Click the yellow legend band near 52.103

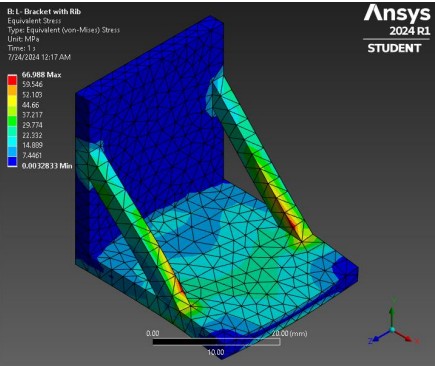pyautogui.click(x=12, y=100)
